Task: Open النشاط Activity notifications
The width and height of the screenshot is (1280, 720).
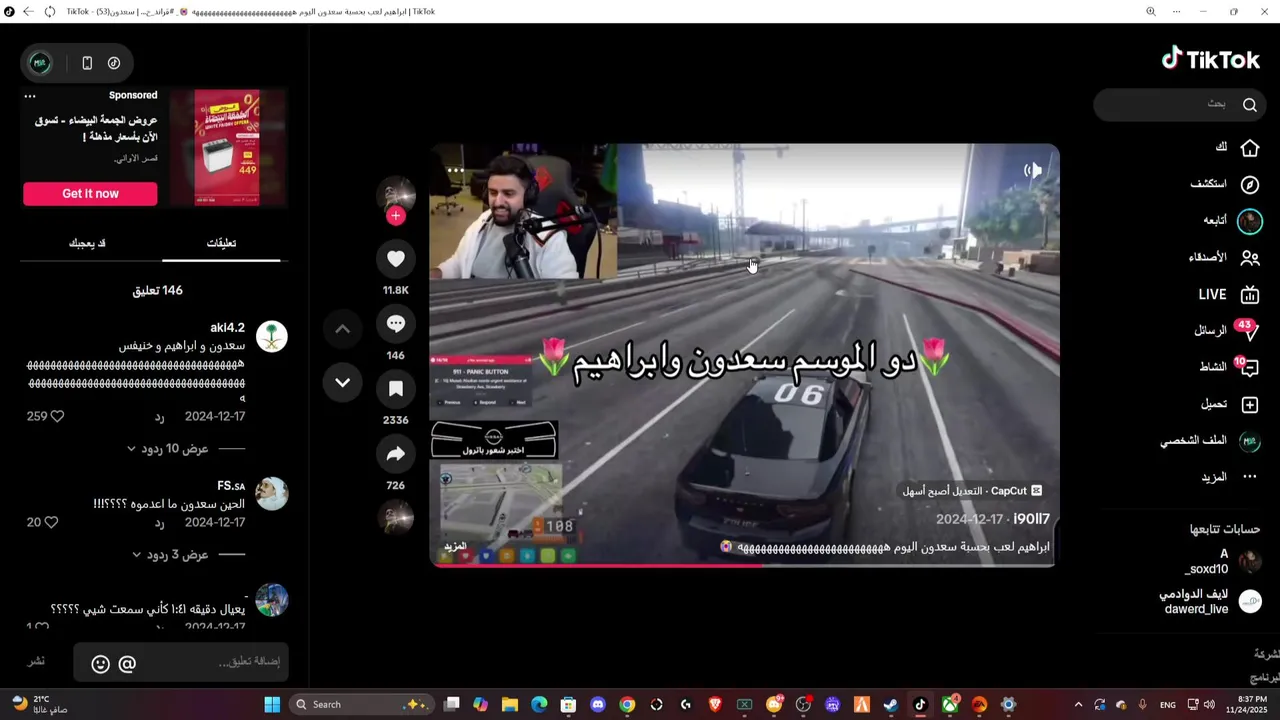Action: click(1228, 367)
